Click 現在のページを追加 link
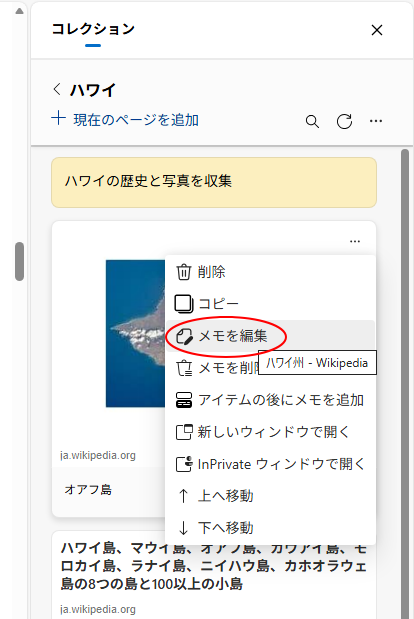 (136, 120)
